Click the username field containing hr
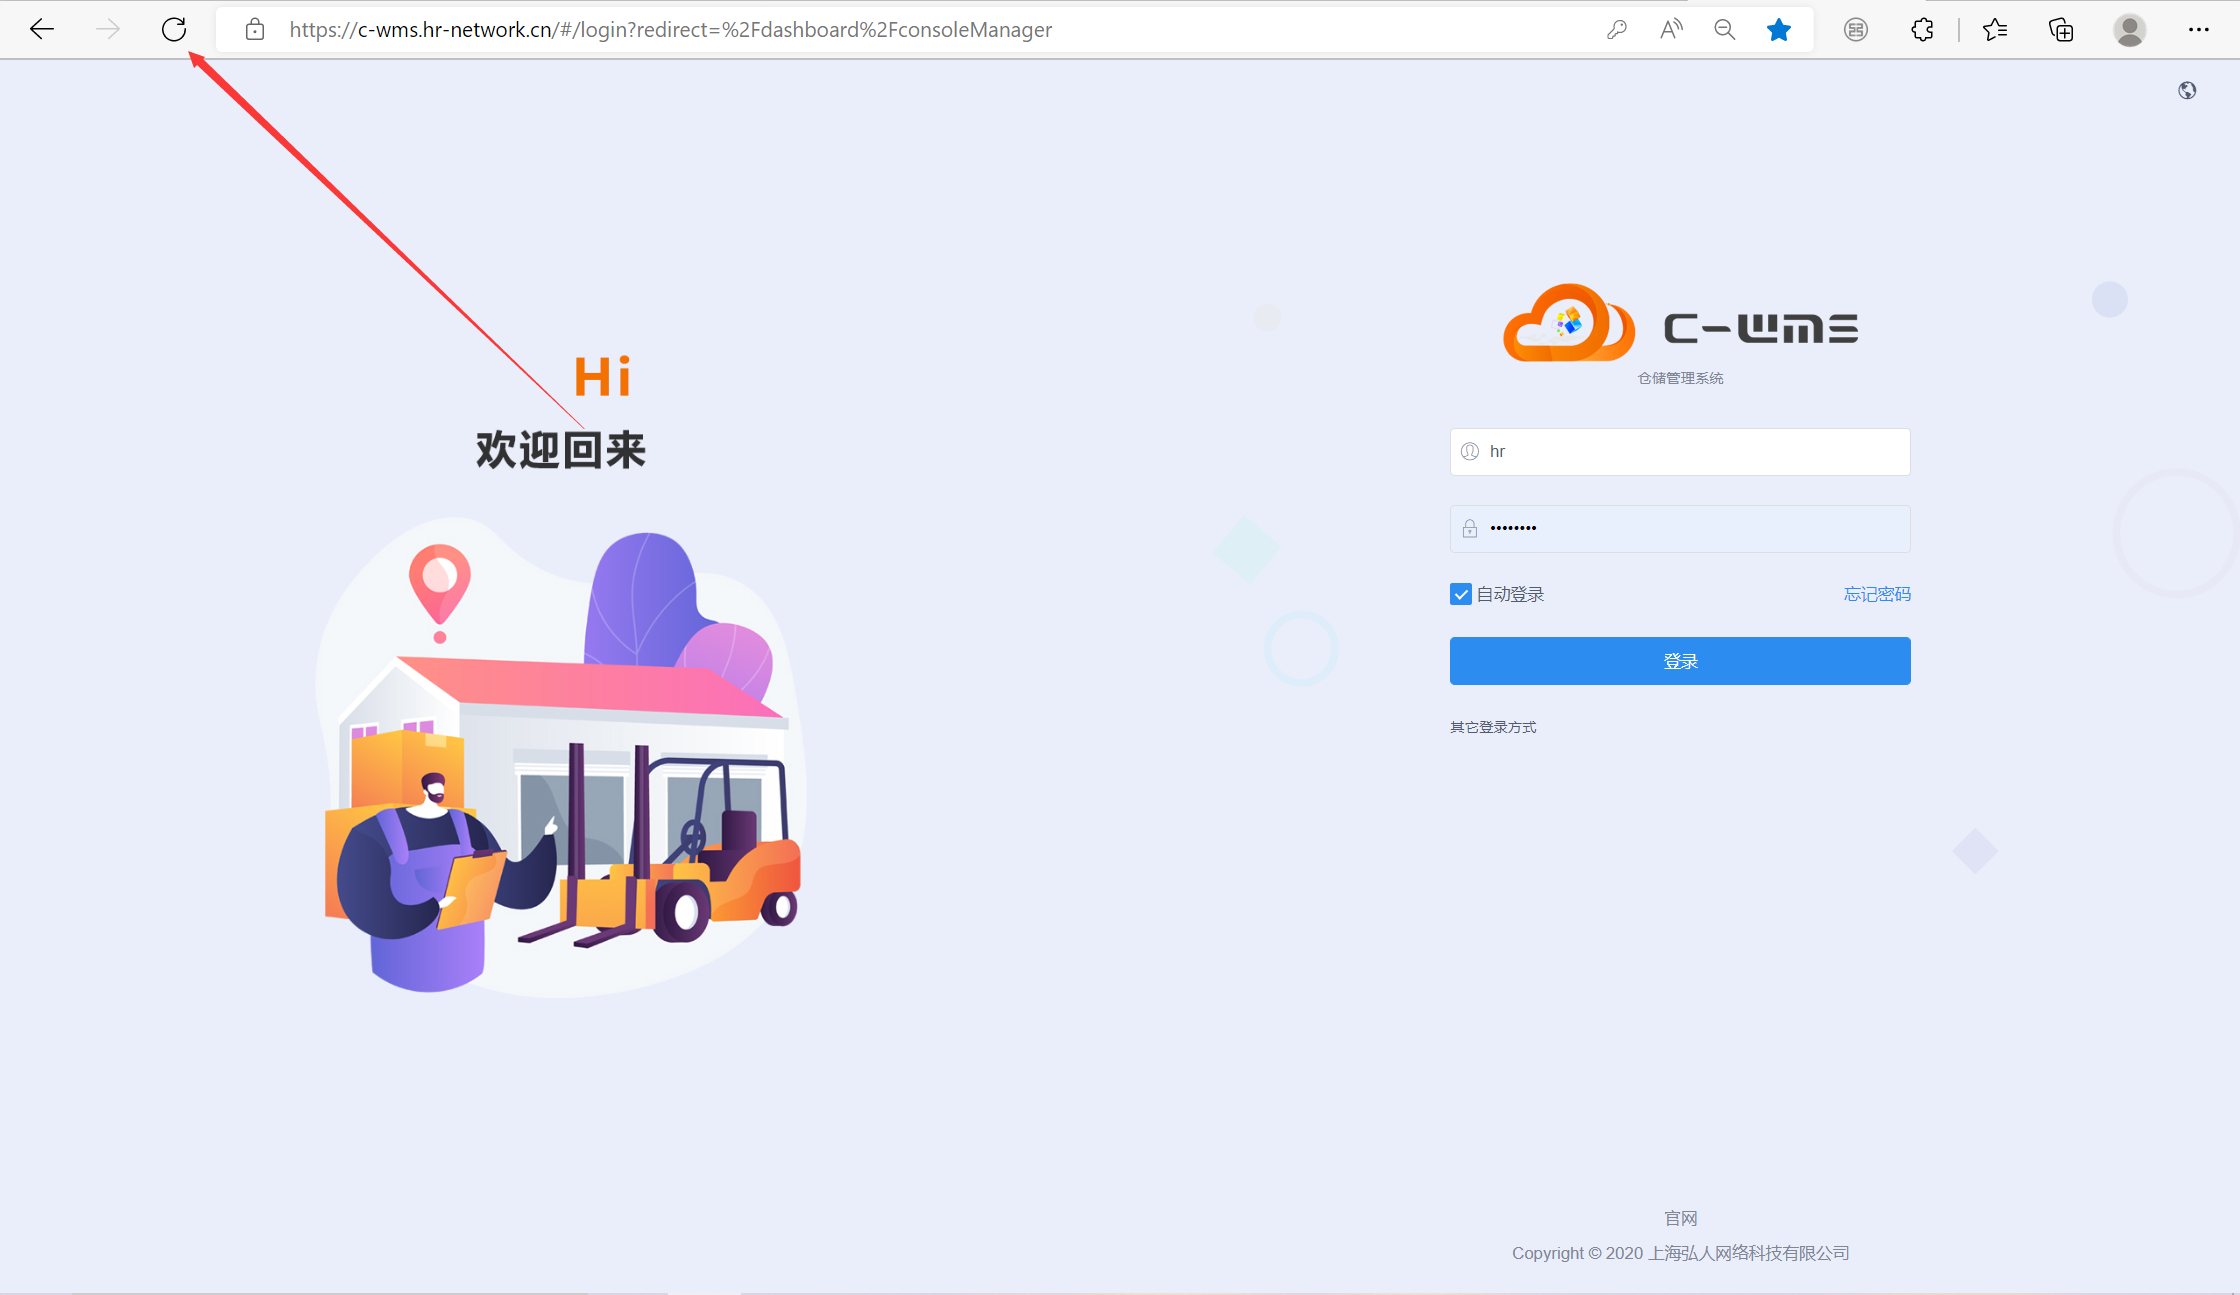Image resolution: width=2240 pixels, height=1295 pixels. pyautogui.click(x=1680, y=452)
